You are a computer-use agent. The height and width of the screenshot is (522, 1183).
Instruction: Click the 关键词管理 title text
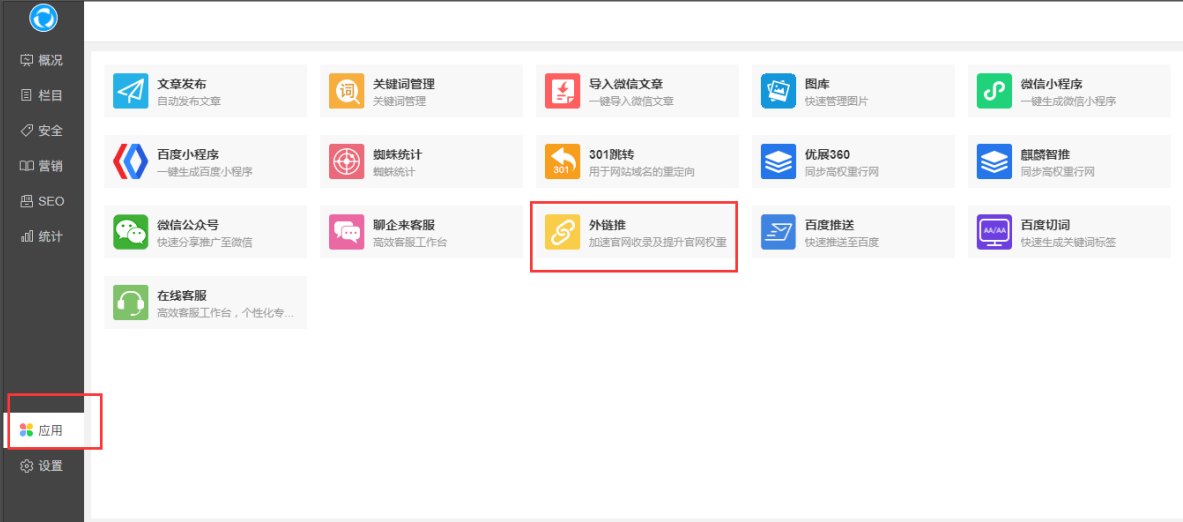(x=404, y=84)
